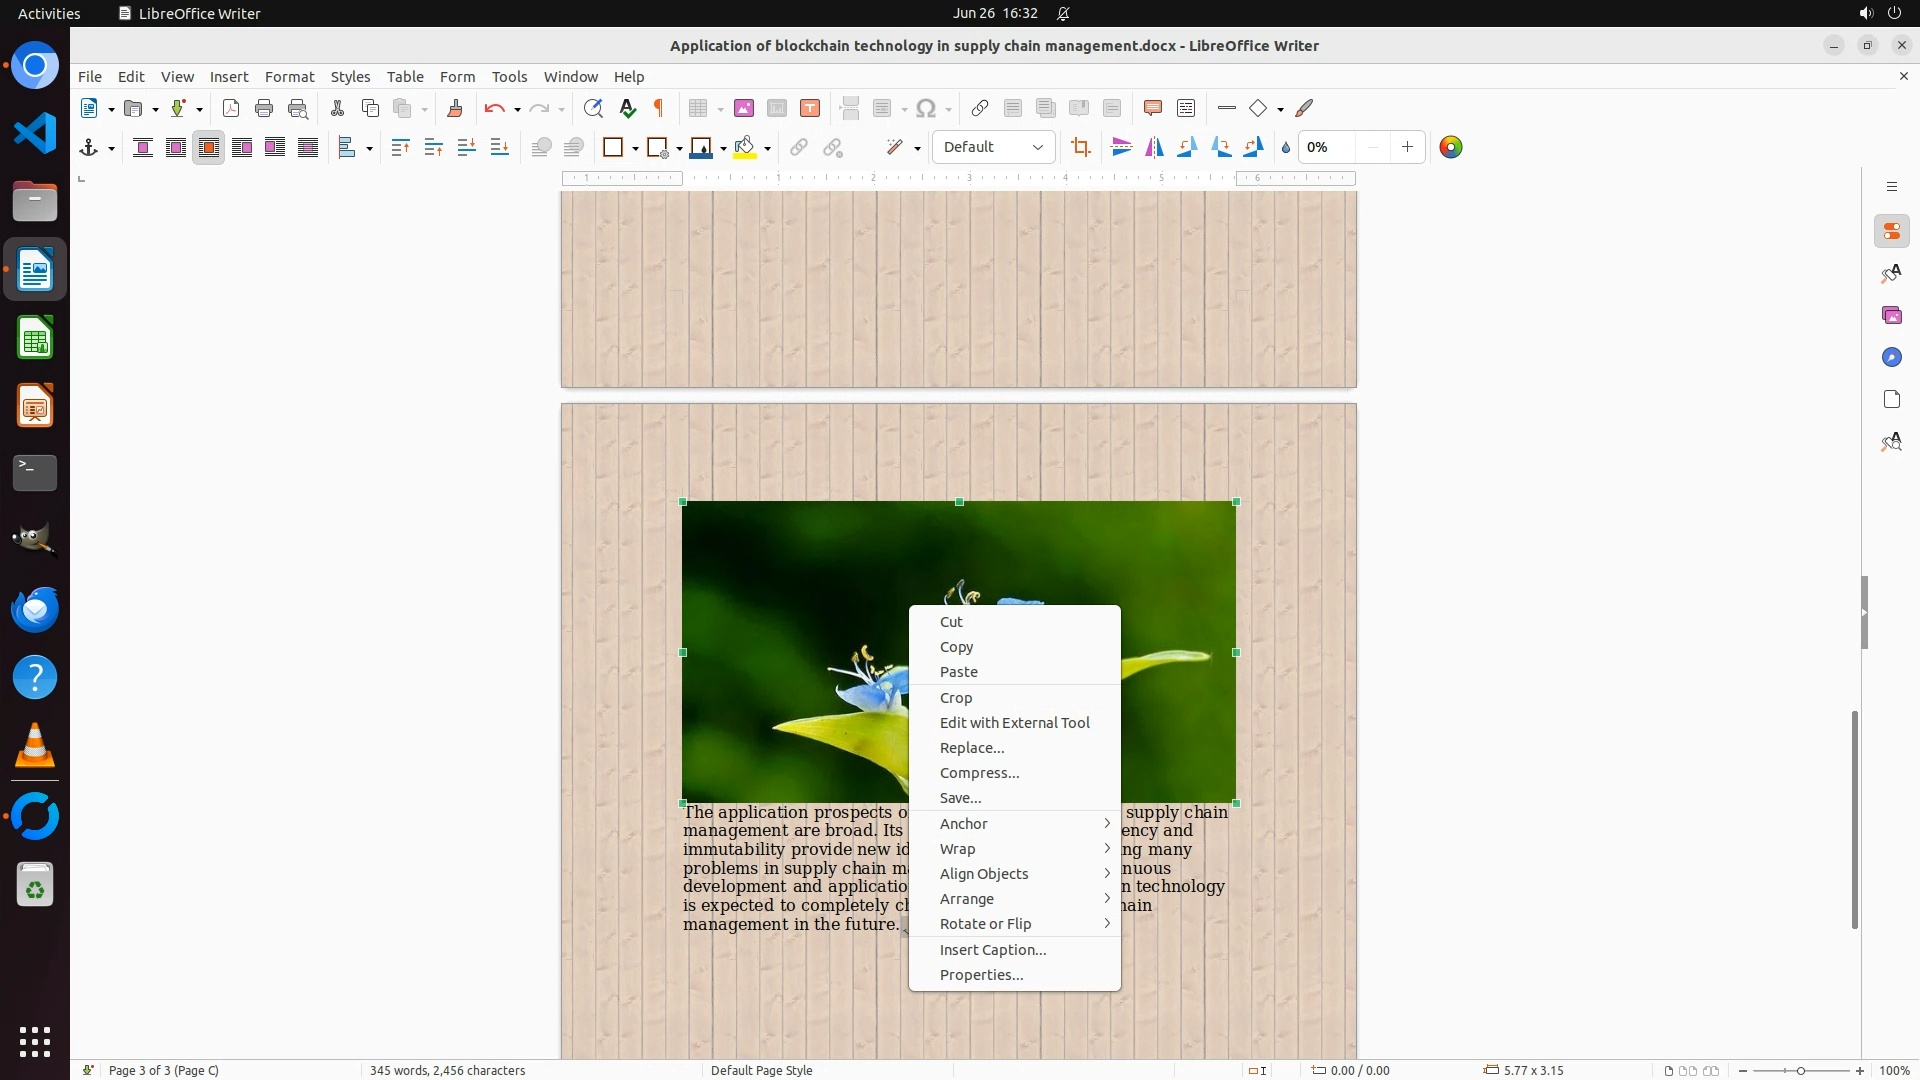This screenshot has width=1920, height=1080.
Task: Increase transparency with plus button
Action: pos(1407,148)
